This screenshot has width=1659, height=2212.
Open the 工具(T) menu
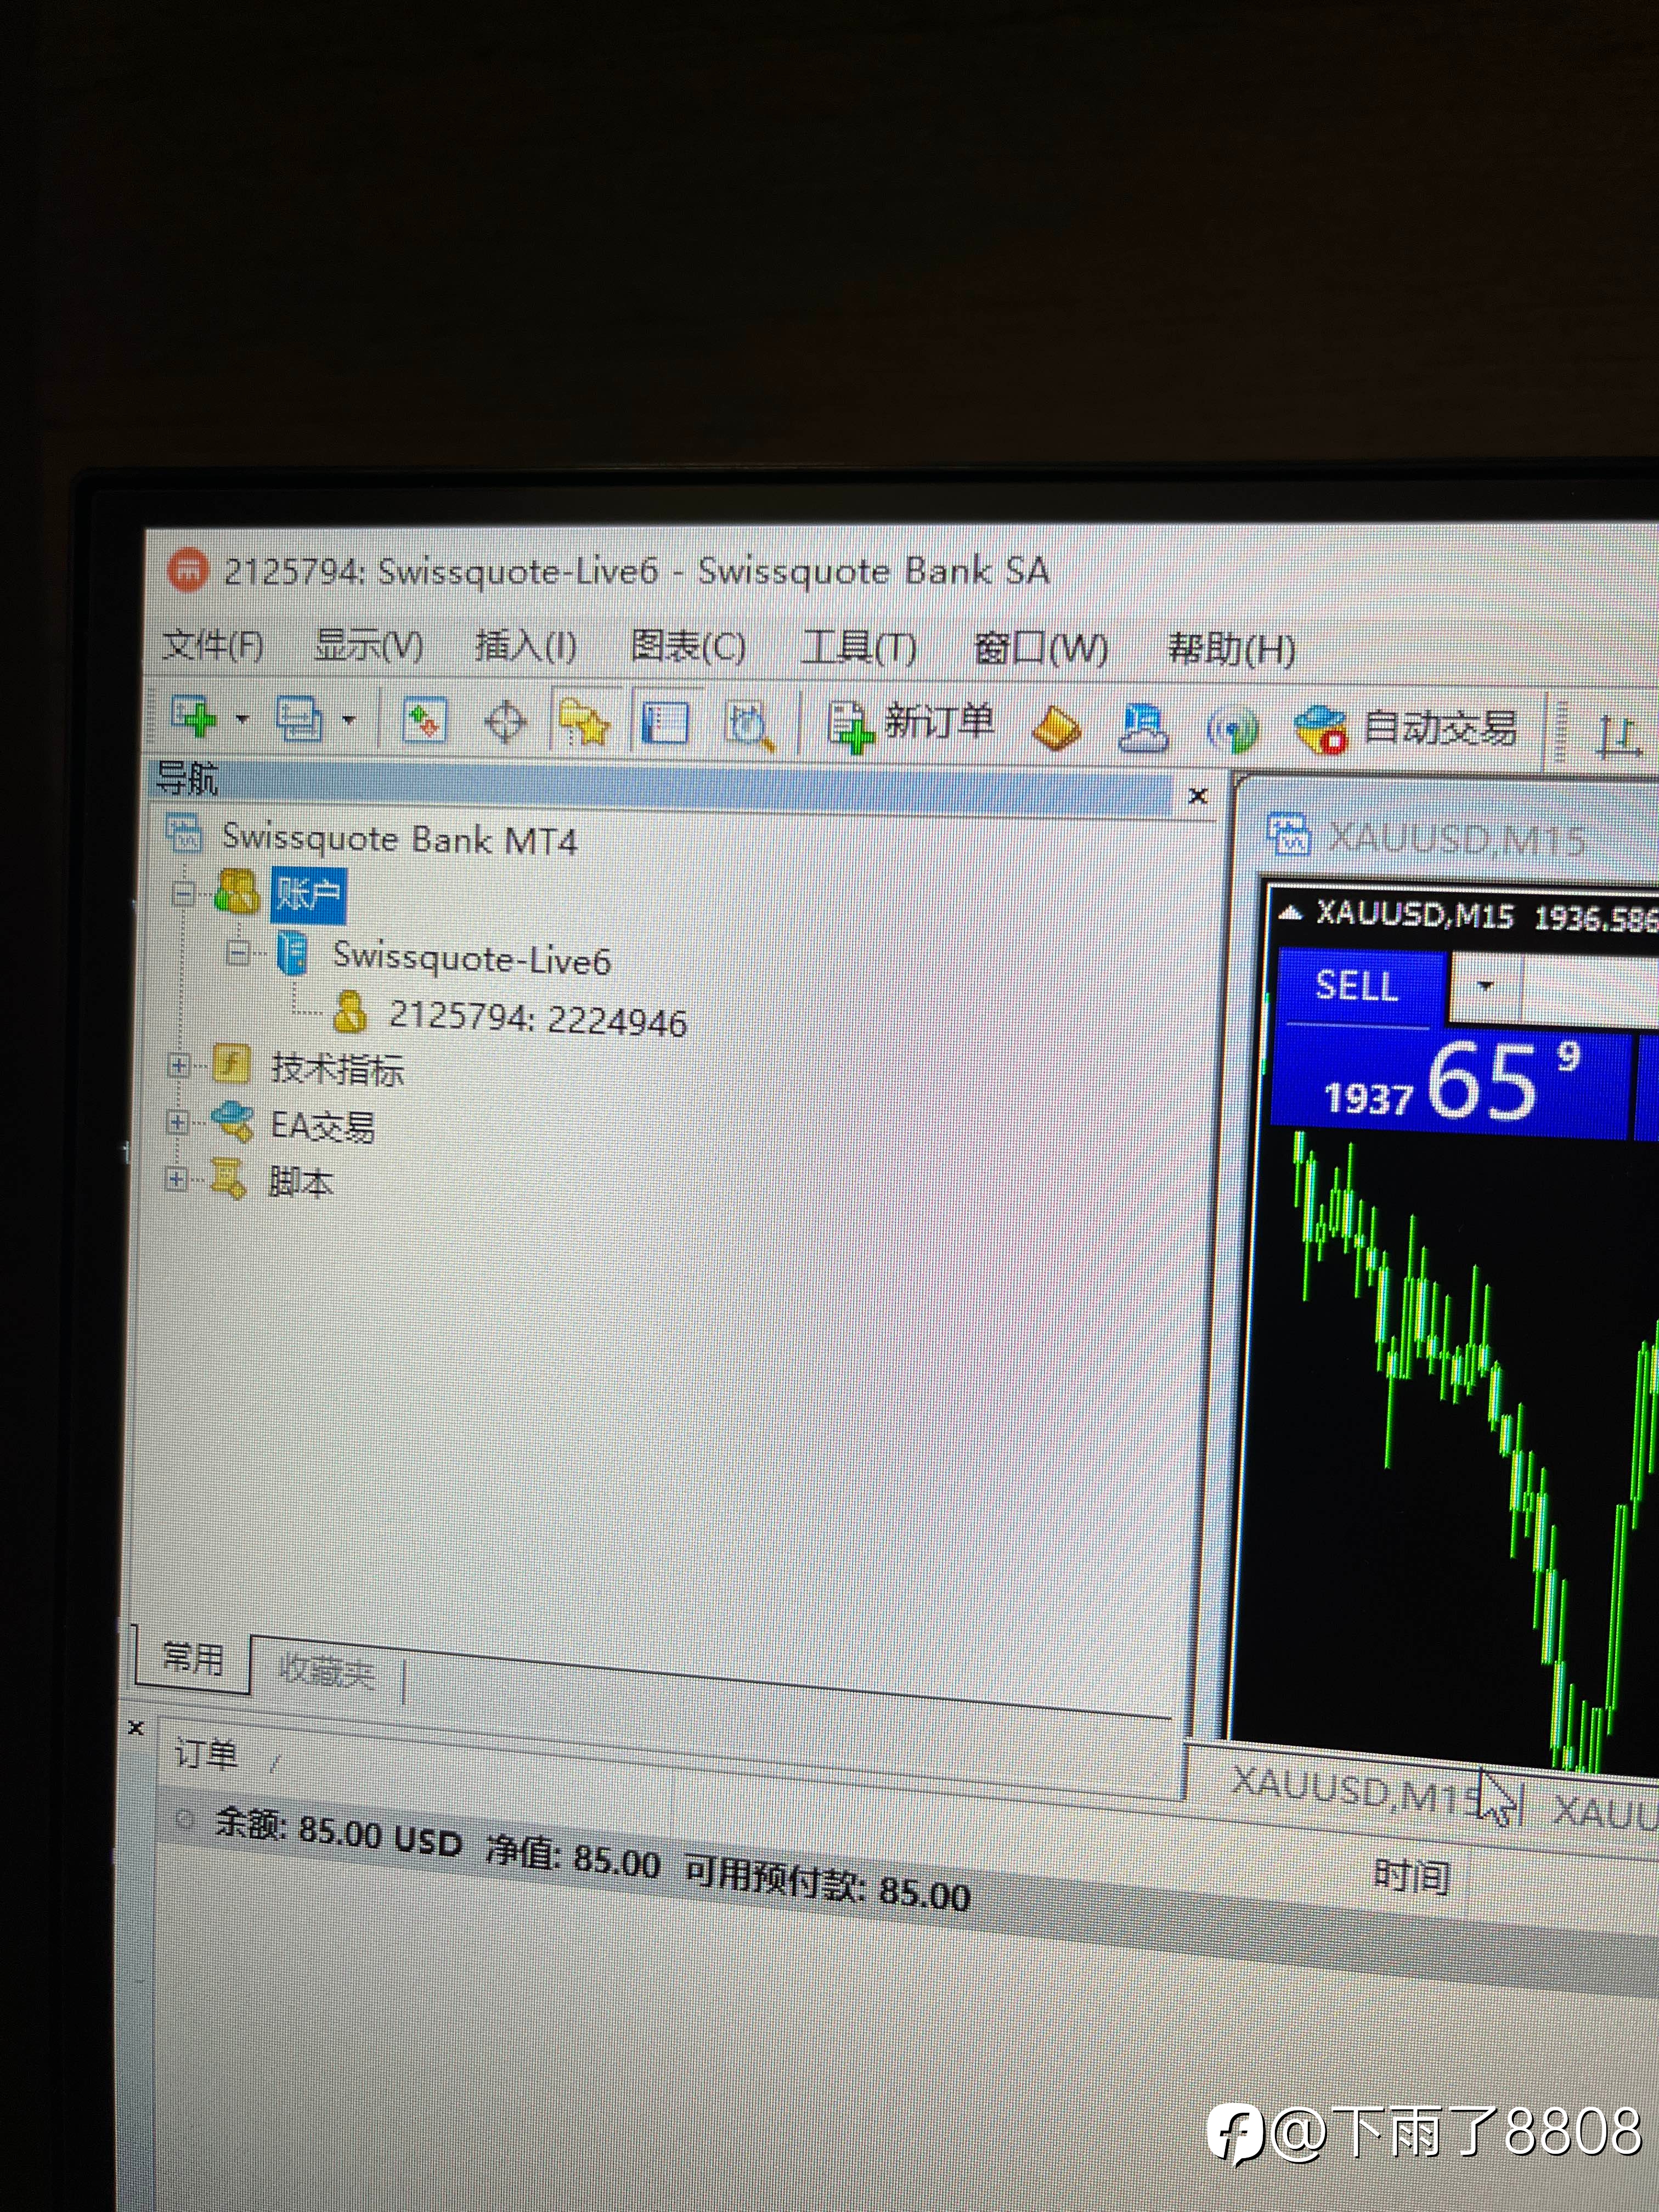859,648
